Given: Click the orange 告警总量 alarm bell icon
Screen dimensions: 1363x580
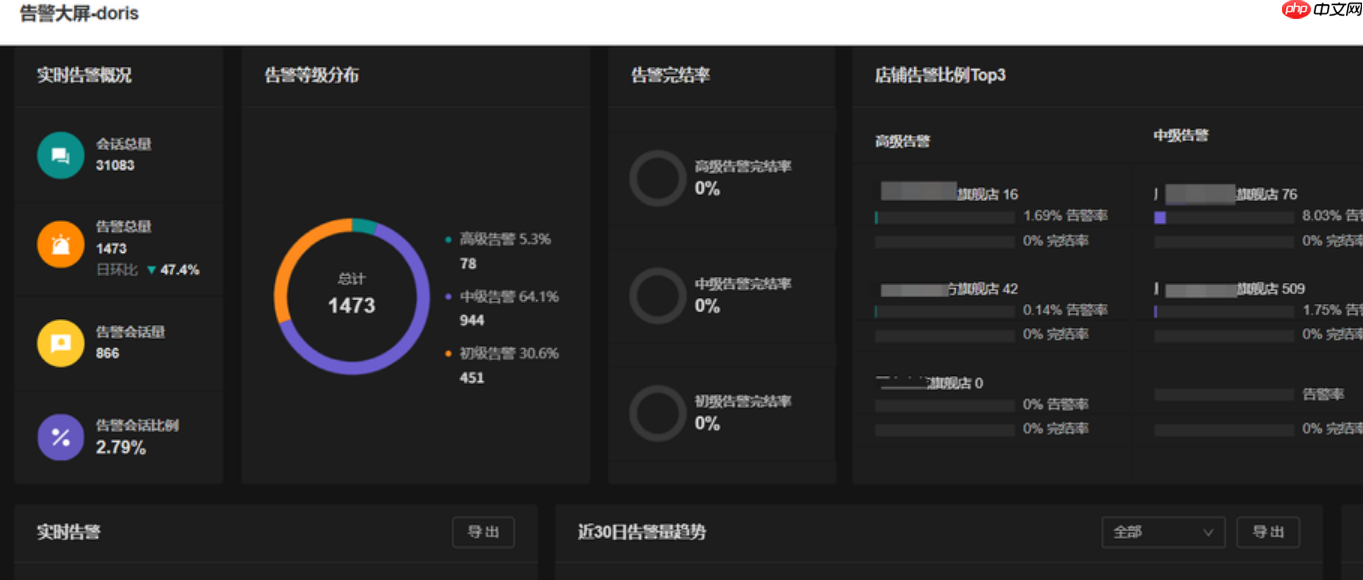Looking at the screenshot, I should (x=60, y=243).
